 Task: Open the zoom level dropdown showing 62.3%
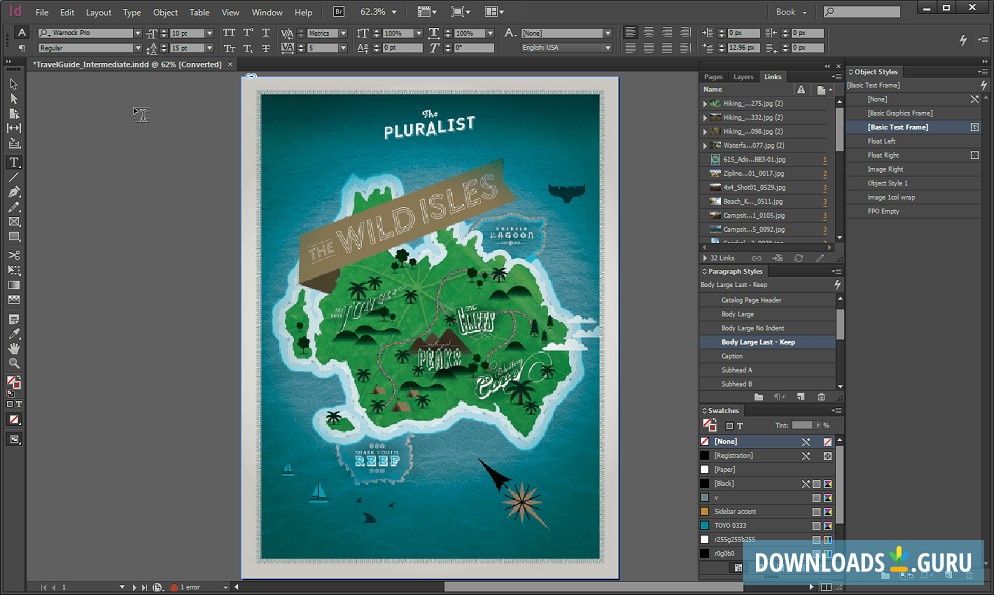pos(394,12)
